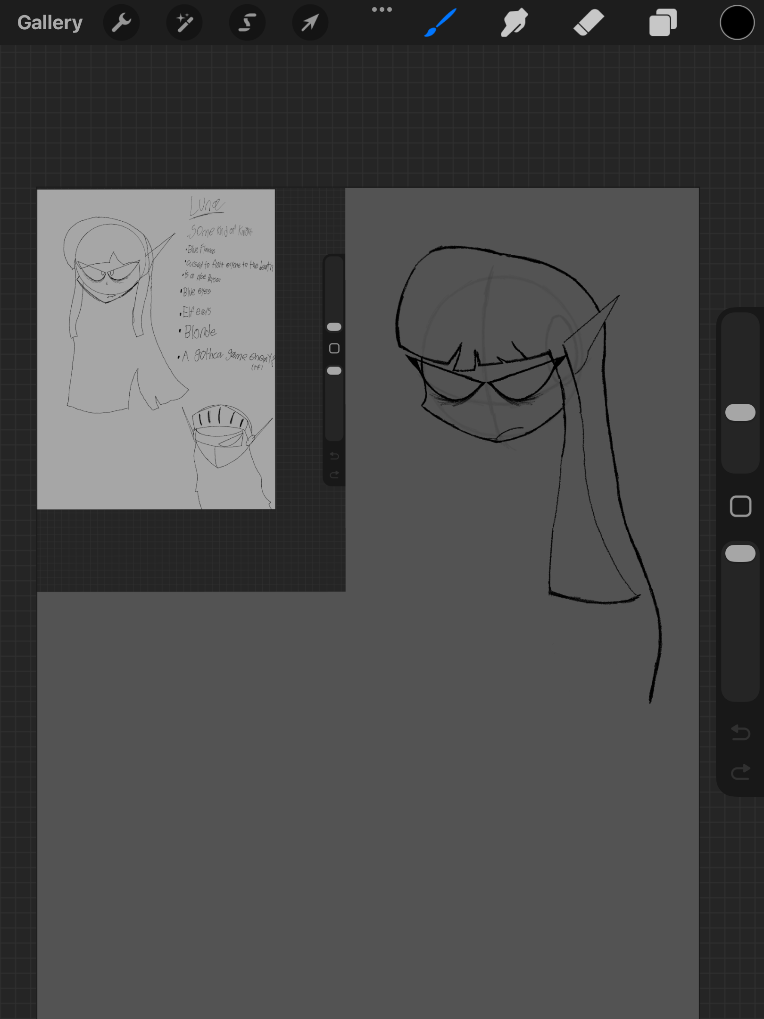Undo the last stroke using sidebar arrow
This screenshot has height=1019, width=764.
tap(741, 732)
